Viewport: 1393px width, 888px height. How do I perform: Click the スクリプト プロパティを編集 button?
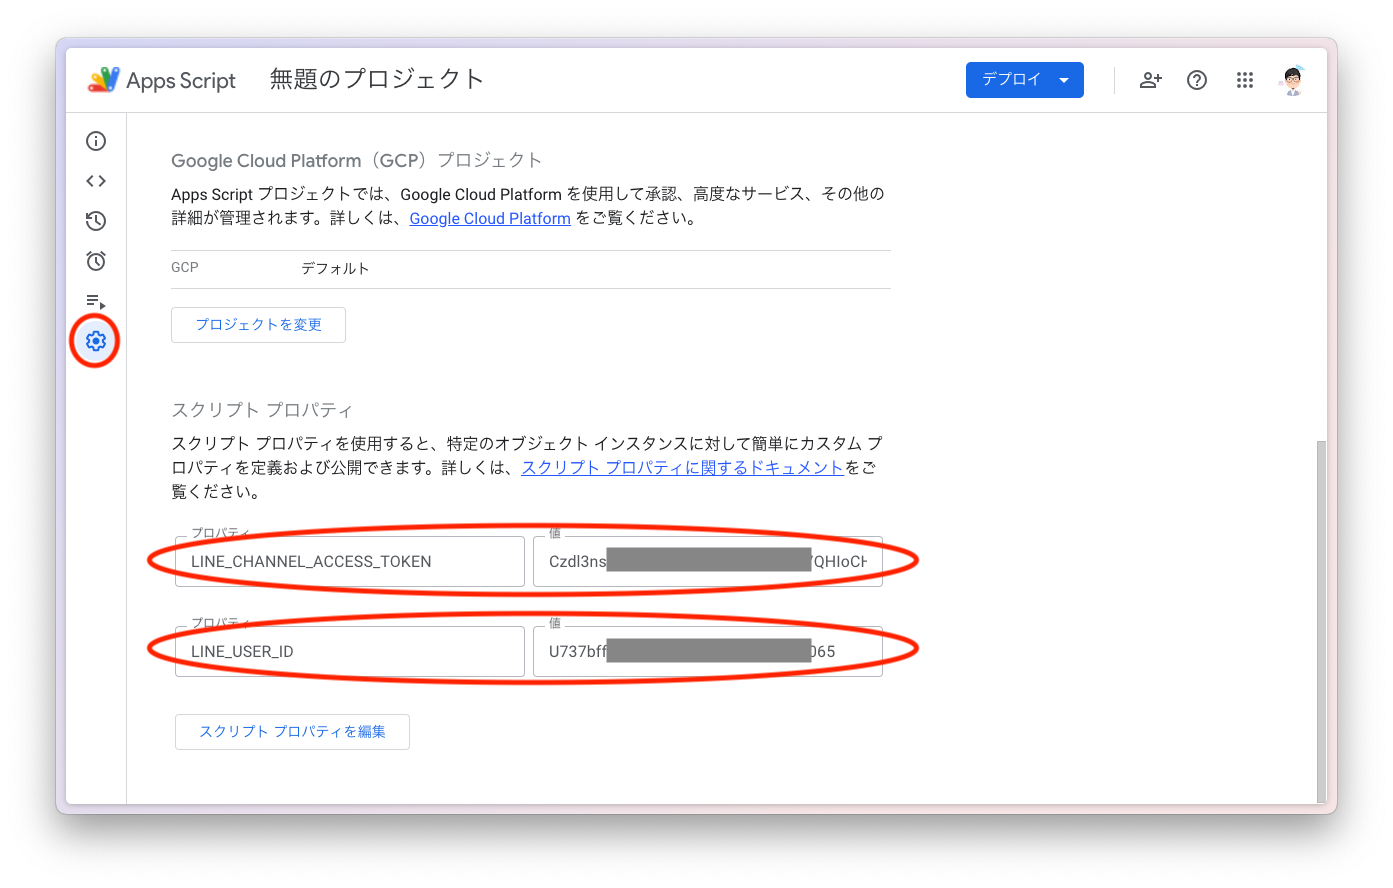pos(292,731)
